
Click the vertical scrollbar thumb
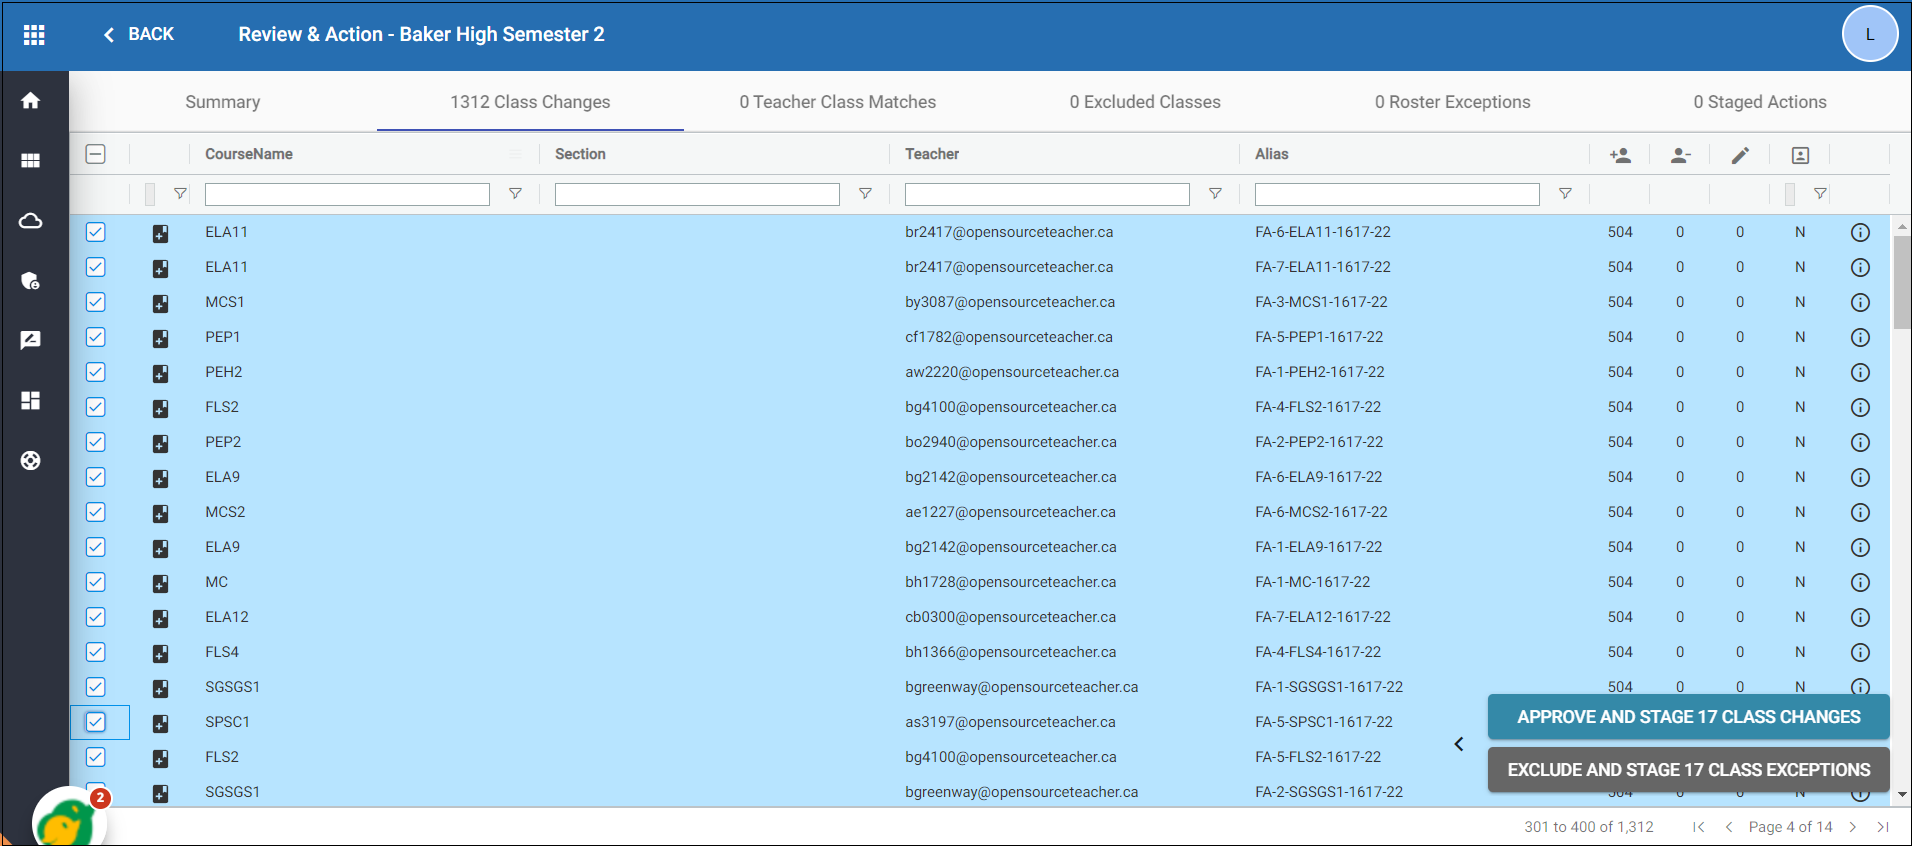(x=1901, y=282)
